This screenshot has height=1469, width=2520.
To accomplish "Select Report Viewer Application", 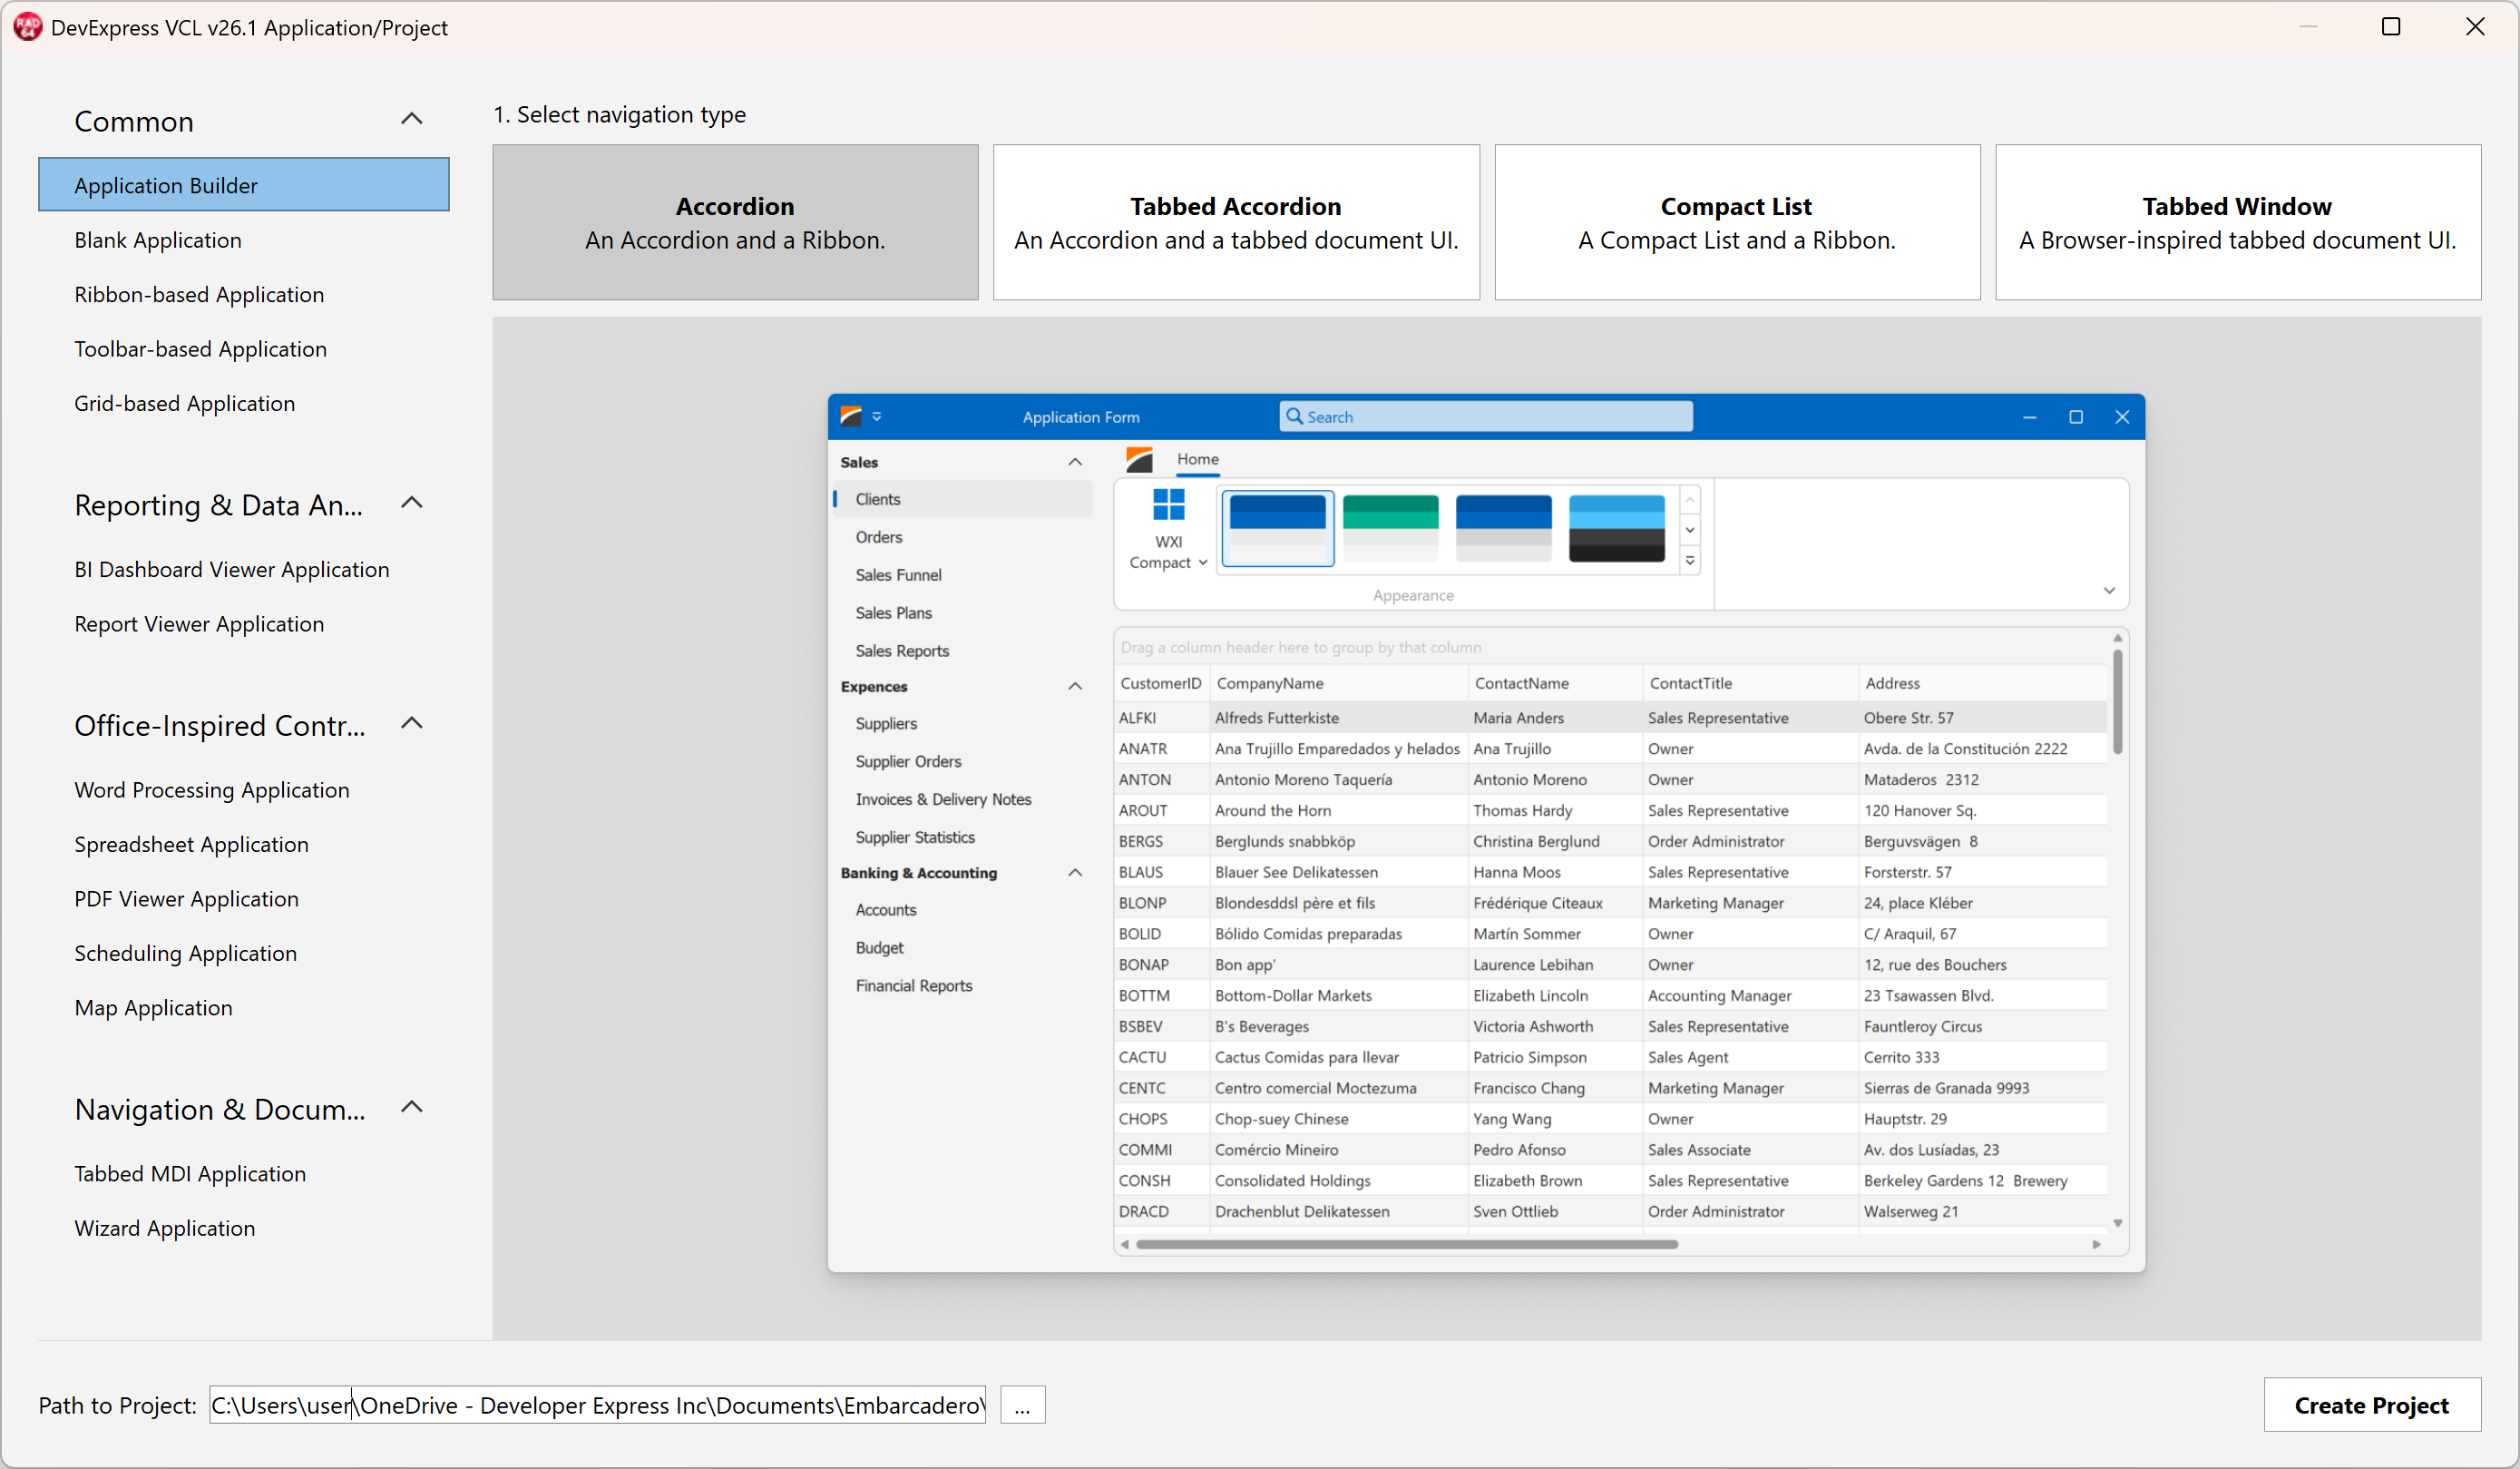I will pos(244,624).
